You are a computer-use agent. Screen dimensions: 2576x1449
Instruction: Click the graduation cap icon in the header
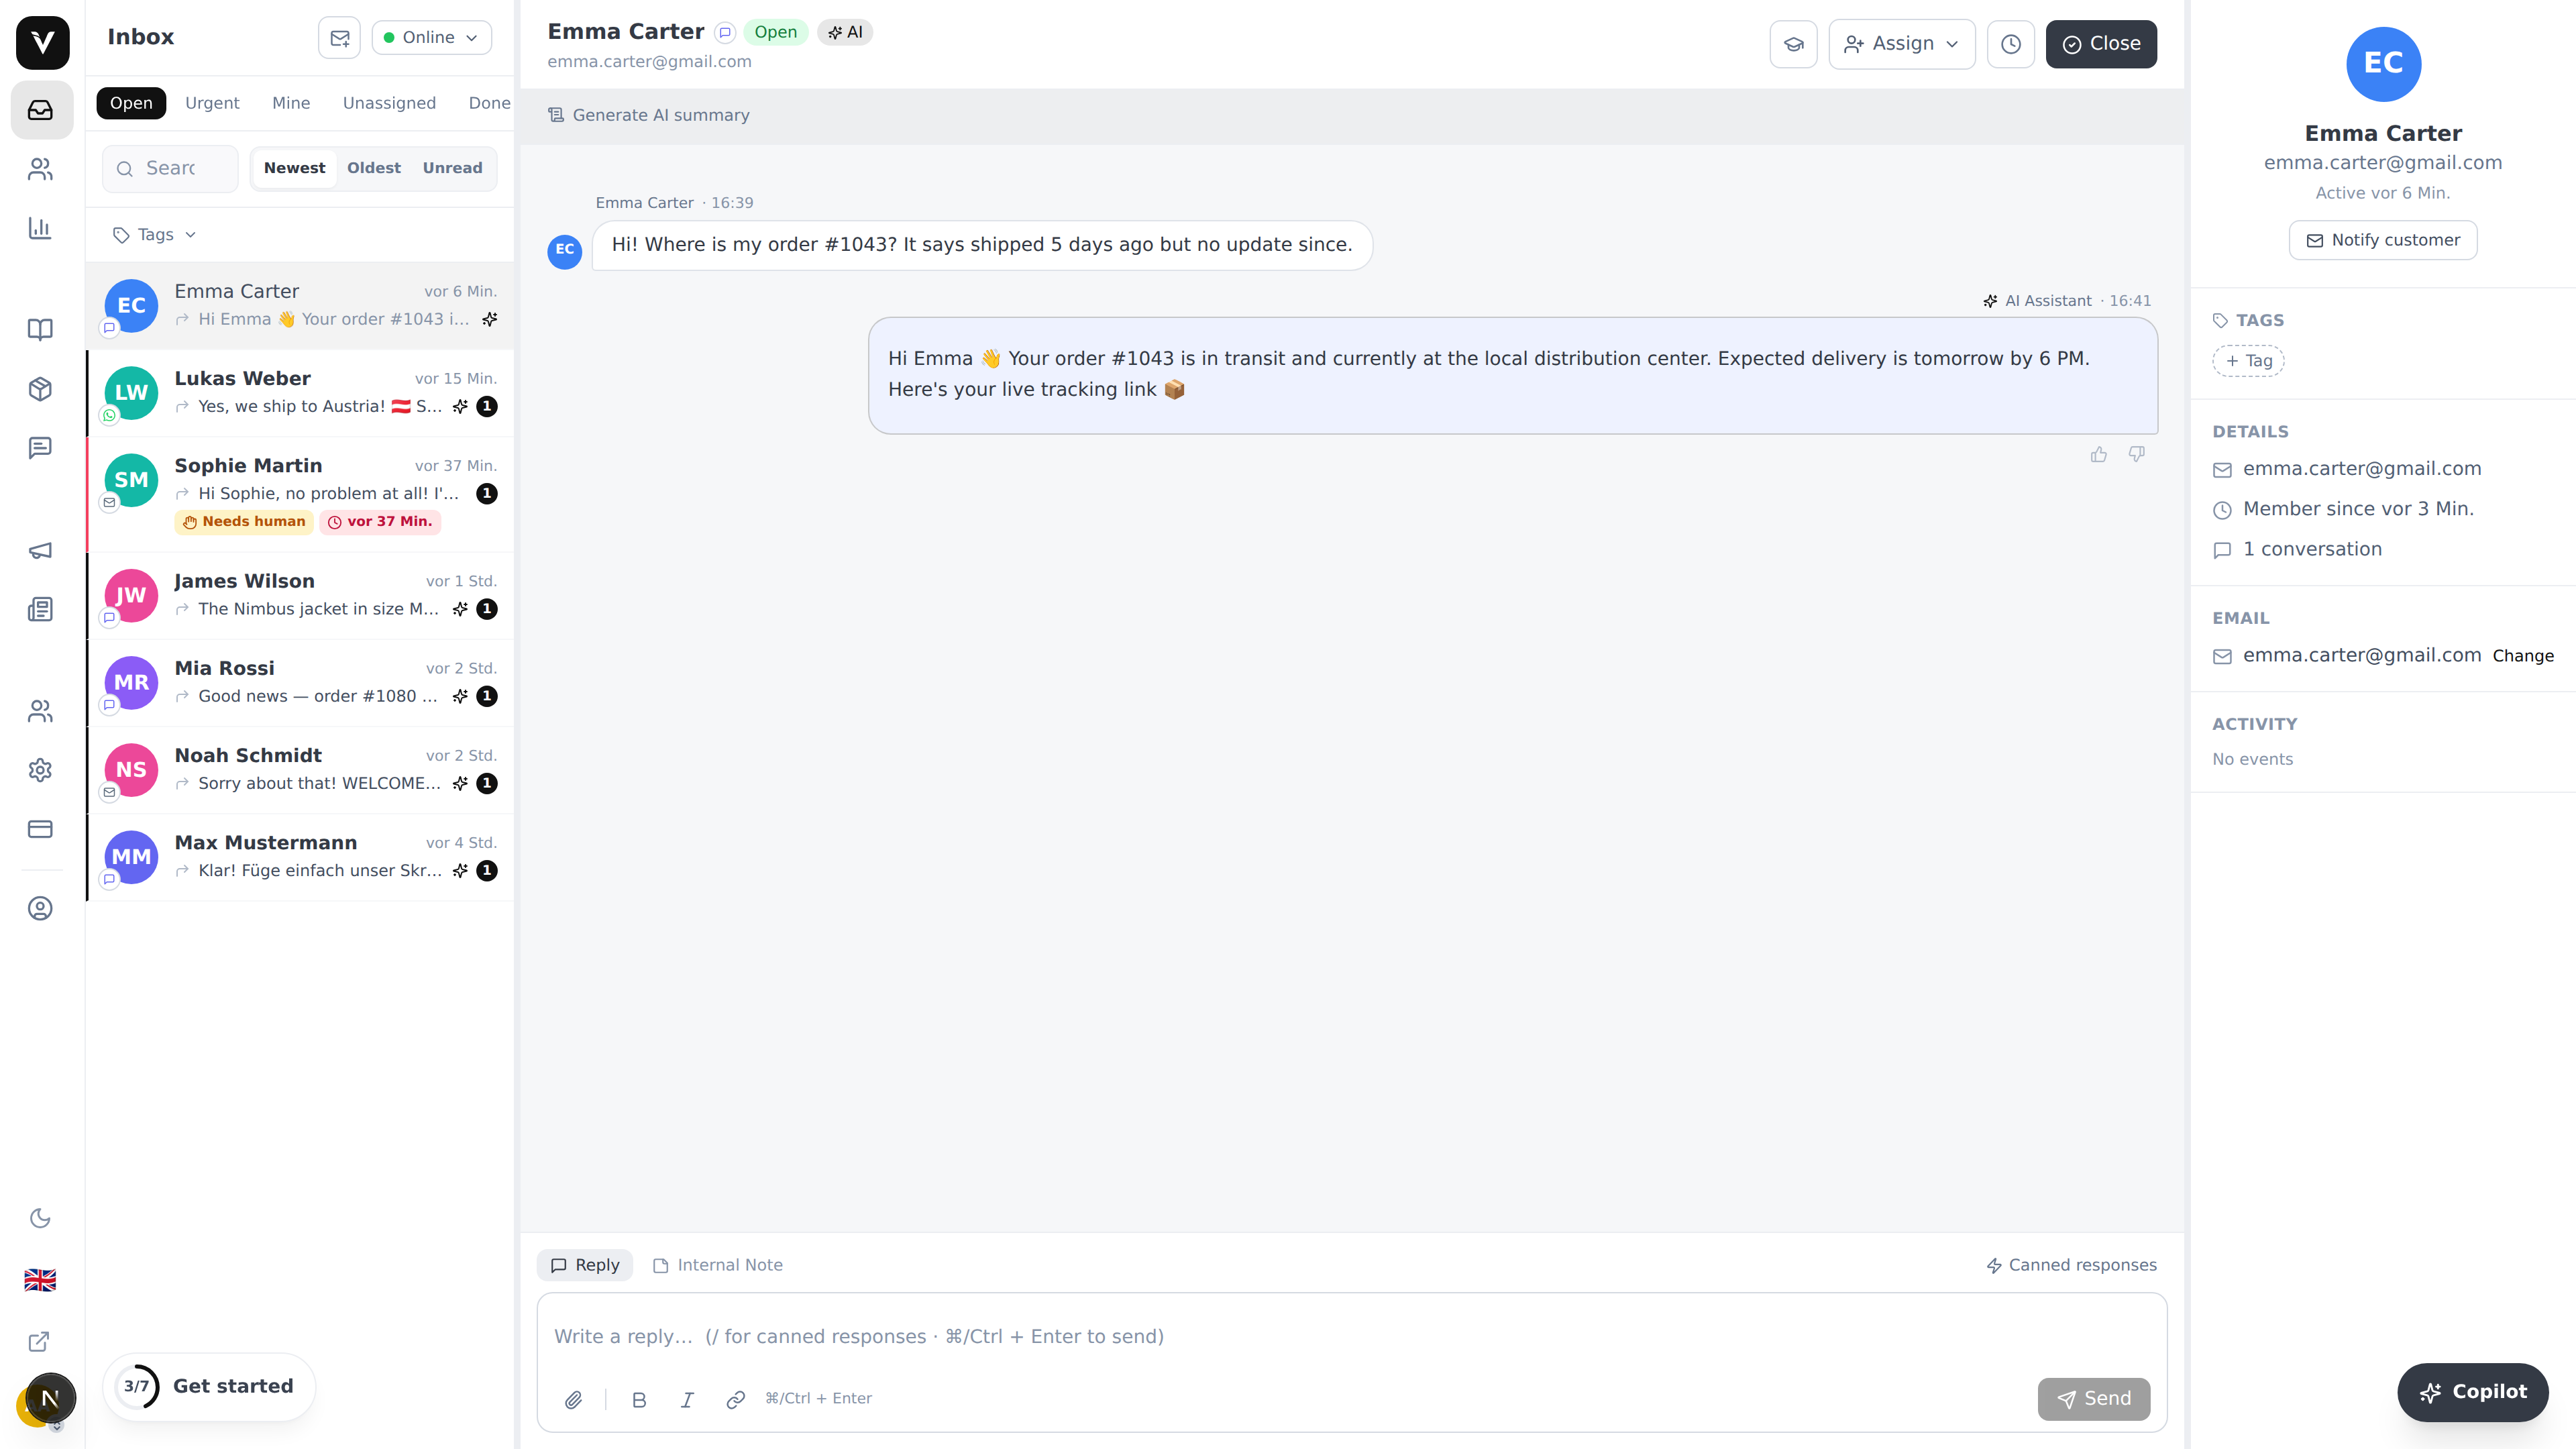(1794, 44)
